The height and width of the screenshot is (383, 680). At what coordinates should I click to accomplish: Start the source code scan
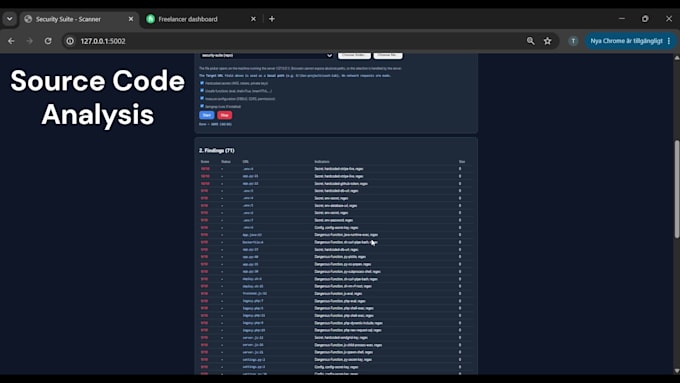(x=206, y=115)
